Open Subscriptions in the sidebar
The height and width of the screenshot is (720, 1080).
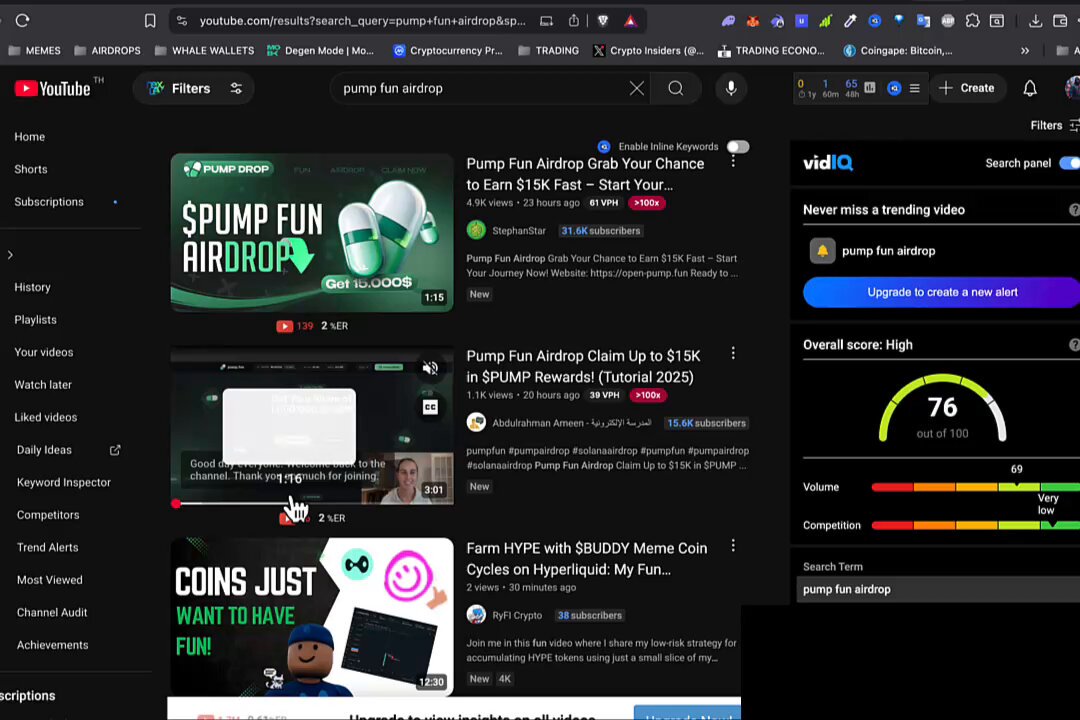pos(49,201)
